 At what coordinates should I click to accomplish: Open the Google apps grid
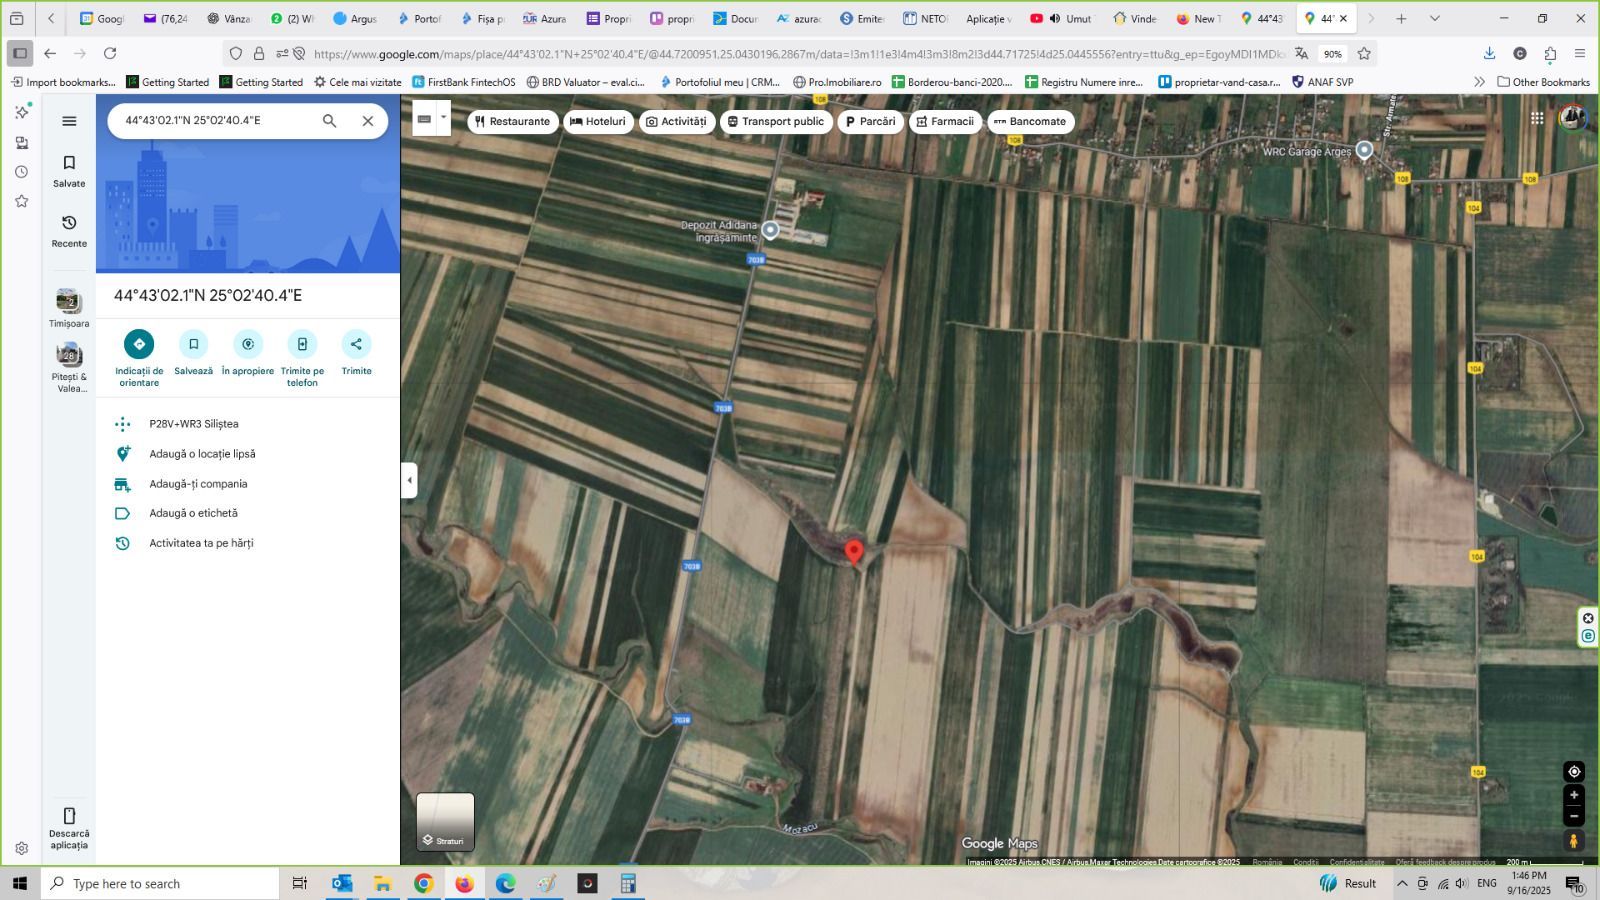coord(1537,119)
